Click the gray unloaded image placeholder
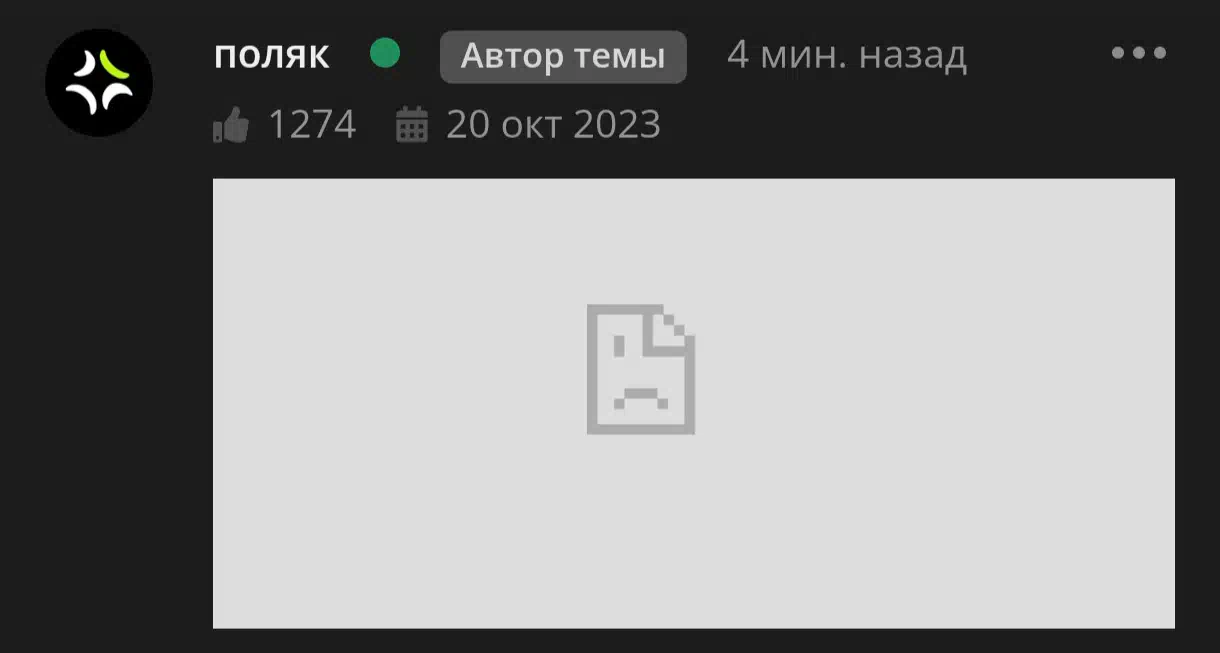This screenshot has height=653, width=1220. [694, 404]
